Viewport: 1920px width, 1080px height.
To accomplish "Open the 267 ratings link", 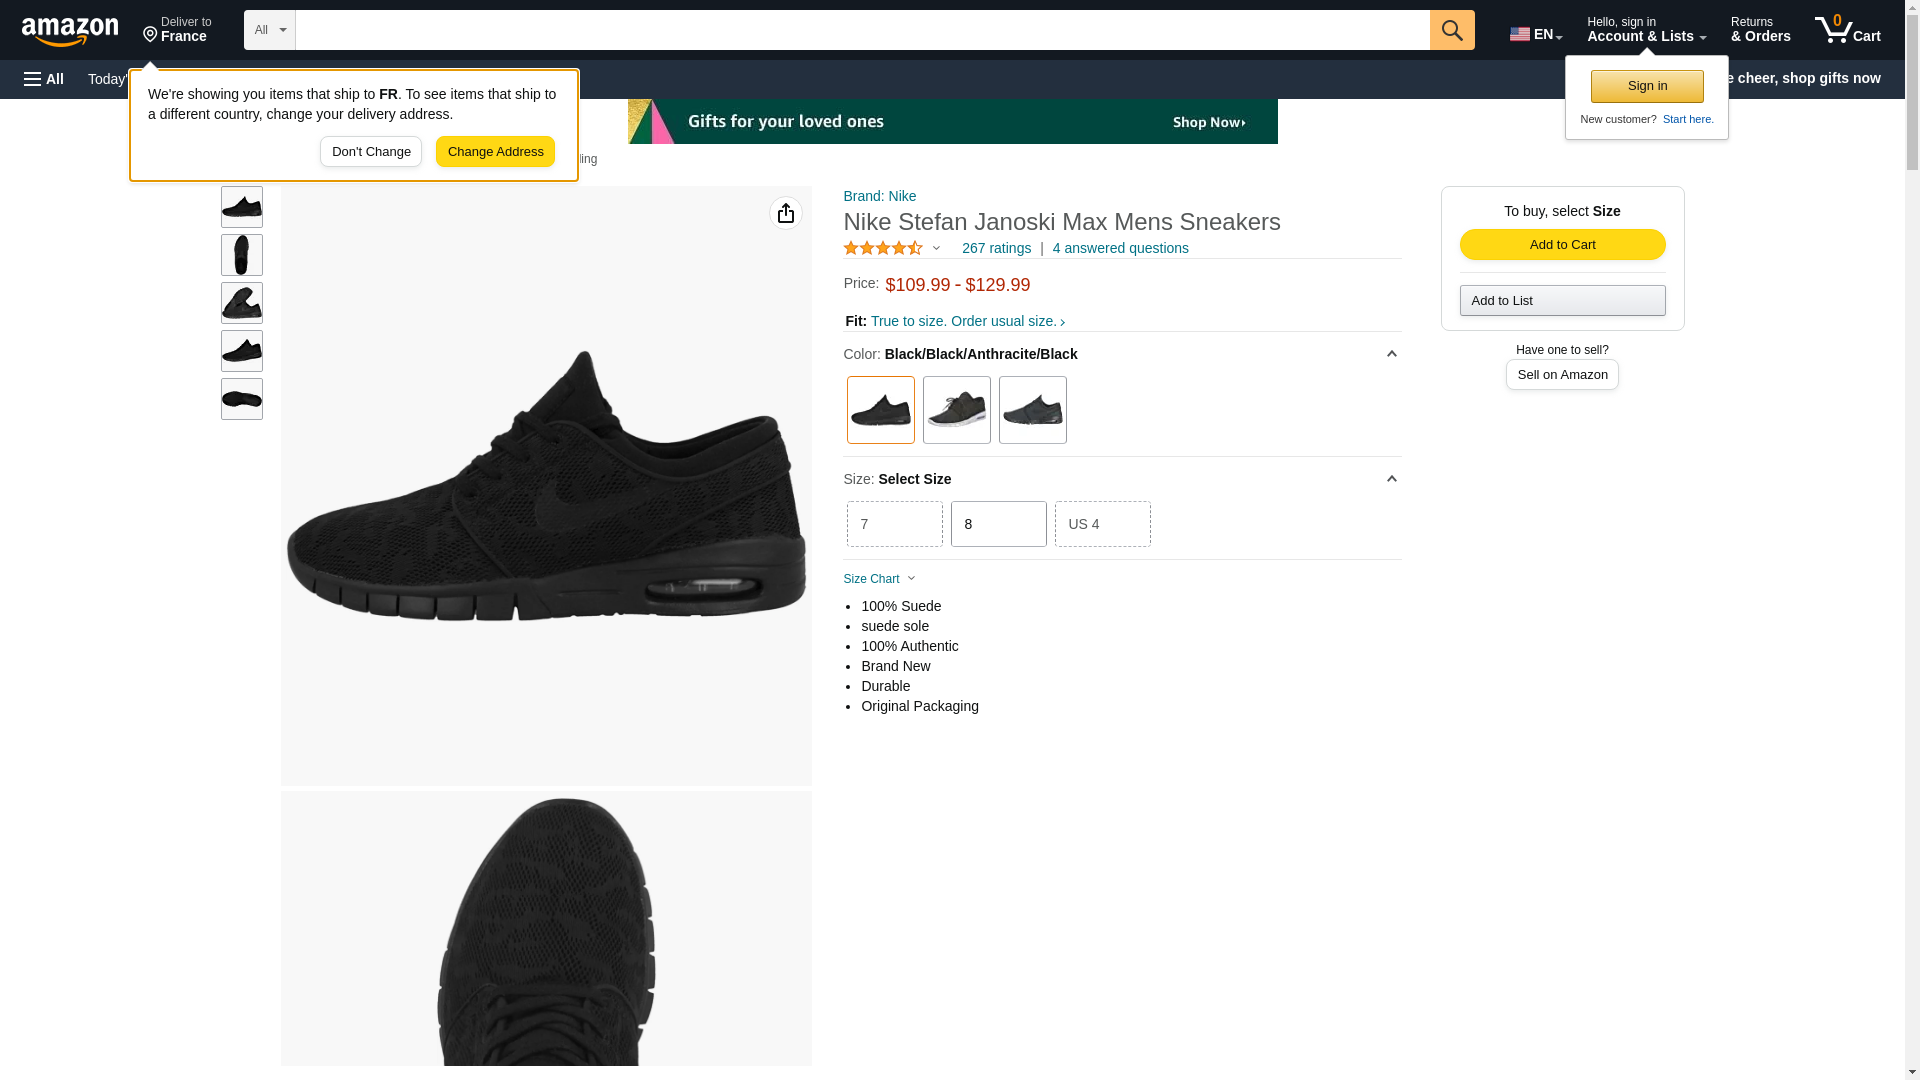I will coord(995,248).
